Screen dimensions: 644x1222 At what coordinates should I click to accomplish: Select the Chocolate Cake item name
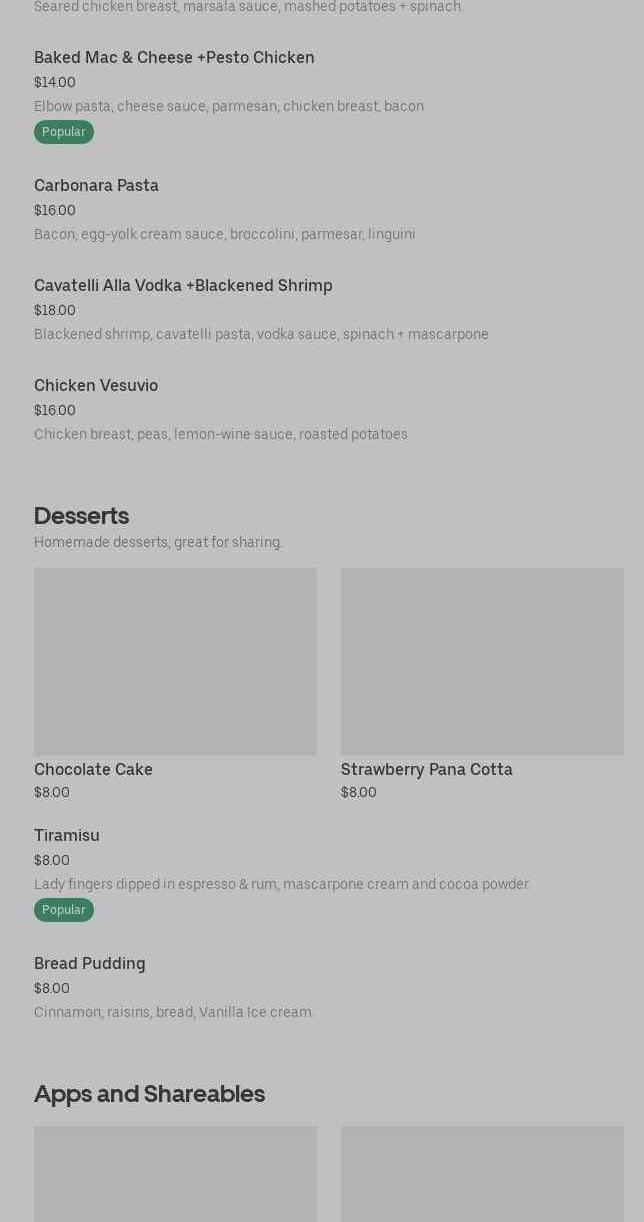pyautogui.click(x=93, y=770)
